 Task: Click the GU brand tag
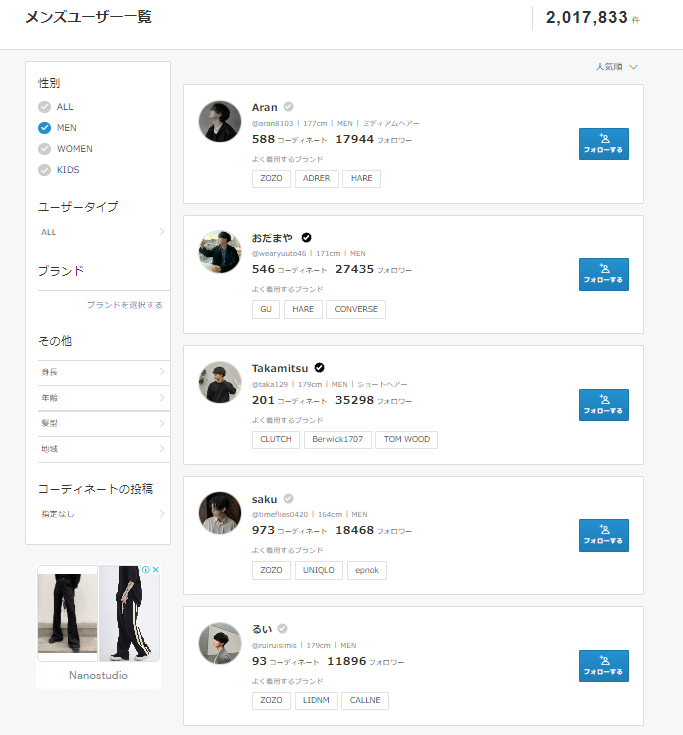click(x=266, y=309)
